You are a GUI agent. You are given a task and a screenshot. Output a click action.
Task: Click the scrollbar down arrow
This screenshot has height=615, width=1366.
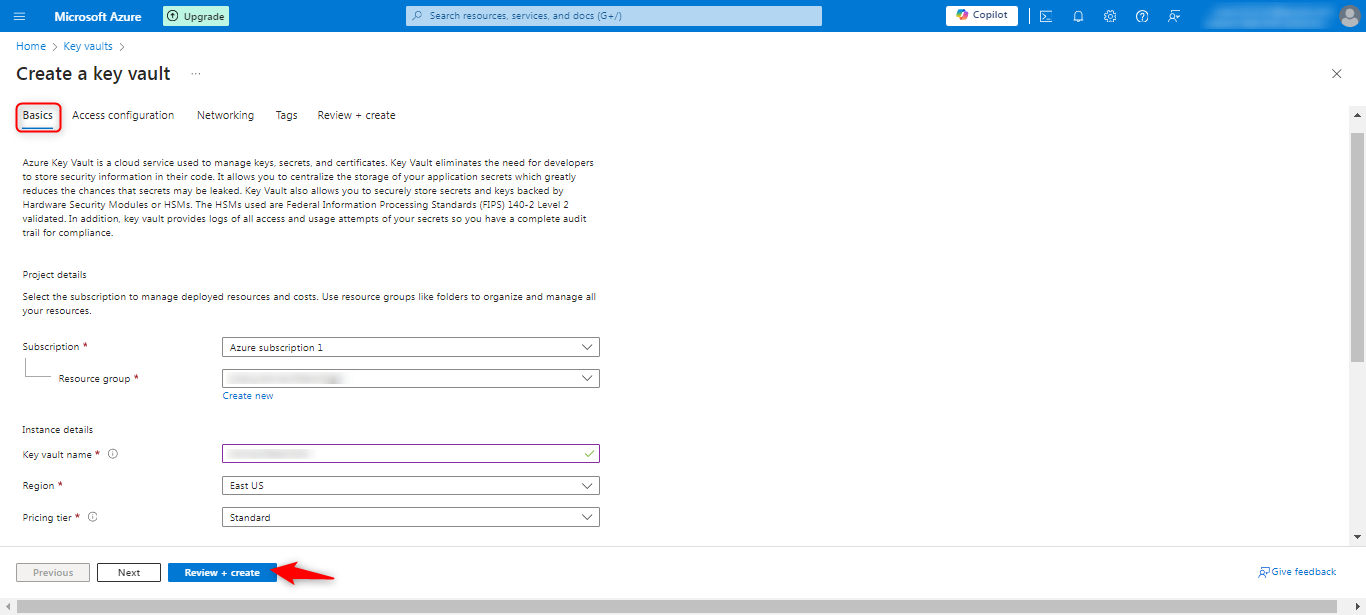point(1357,537)
